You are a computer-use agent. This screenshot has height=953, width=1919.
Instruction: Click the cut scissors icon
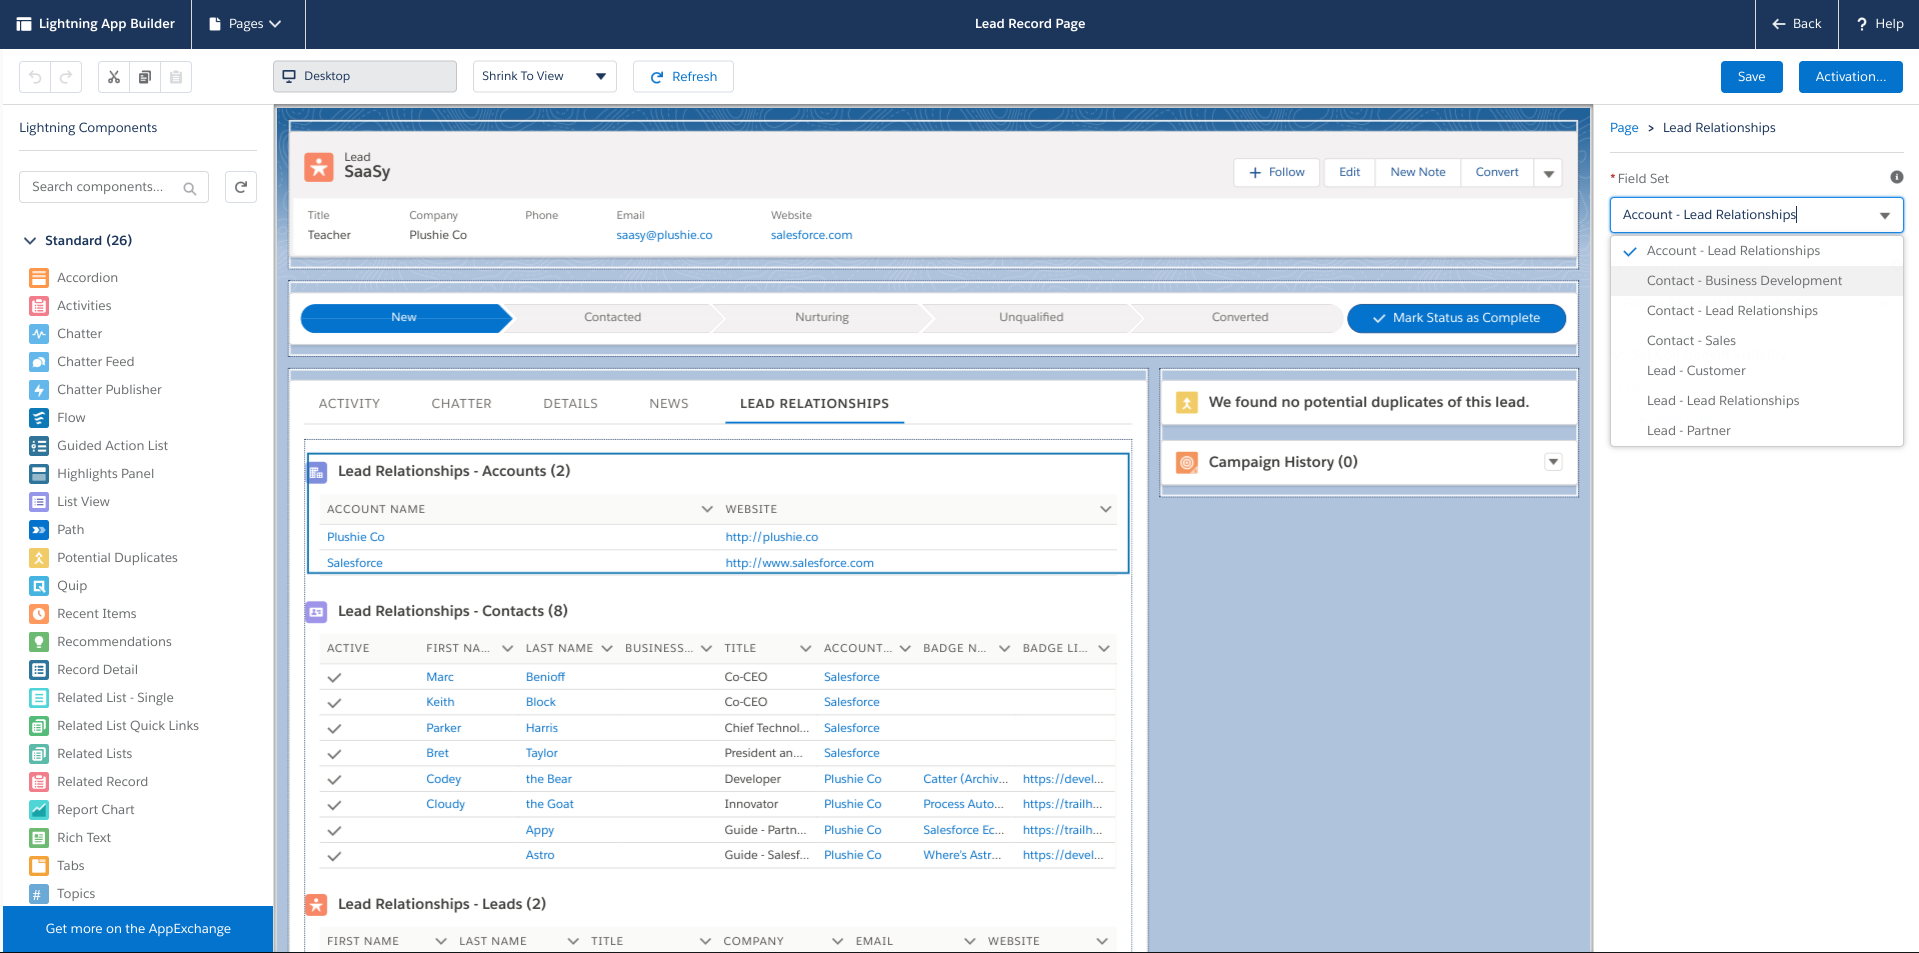click(x=114, y=77)
